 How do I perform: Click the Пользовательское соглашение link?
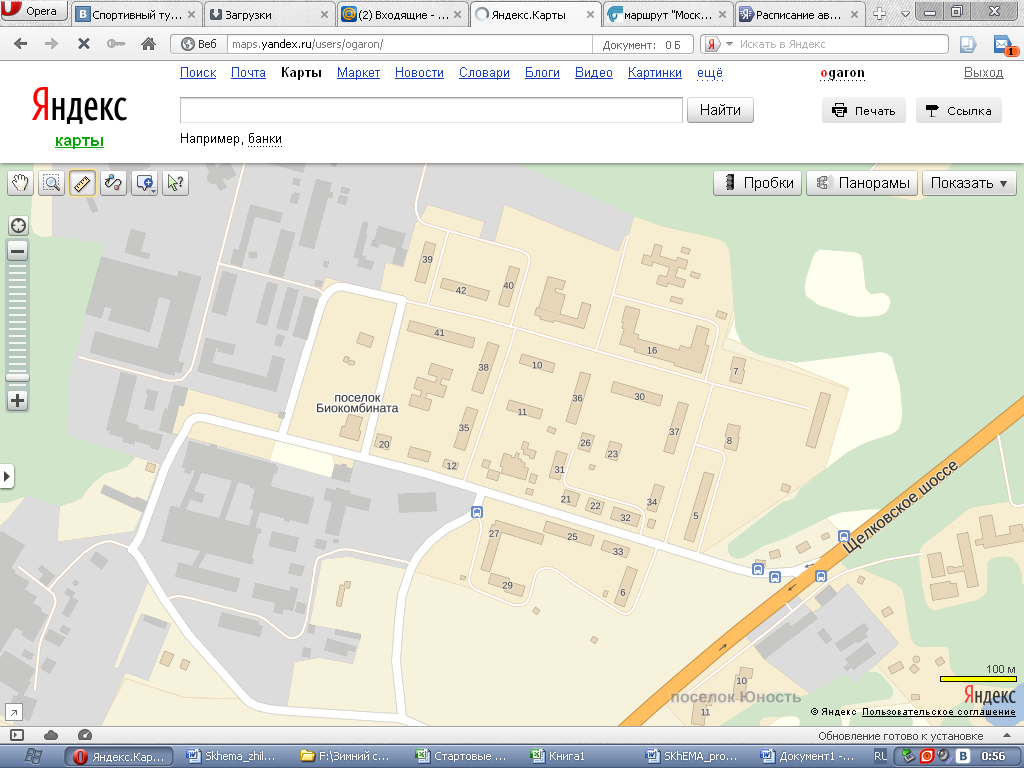[x=938, y=712]
